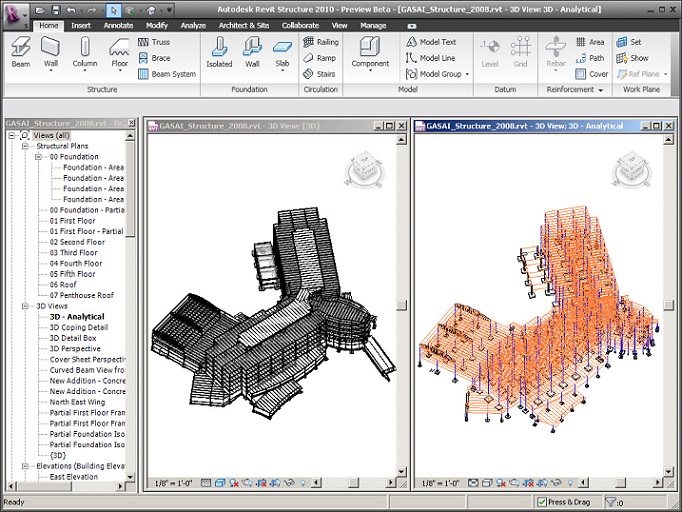Select the Beam tool in Structure panel
This screenshot has height=512, width=682.
tap(21, 52)
